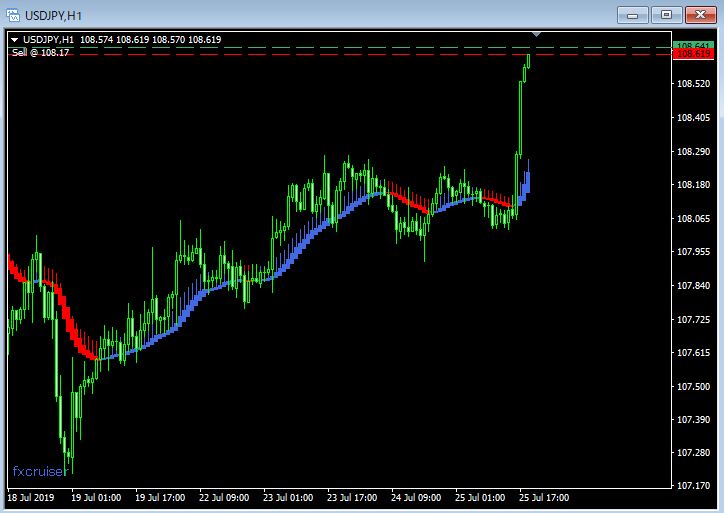Click the USDJPY chart window icon
The width and height of the screenshot is (724, 513).
tap(13, 15)
